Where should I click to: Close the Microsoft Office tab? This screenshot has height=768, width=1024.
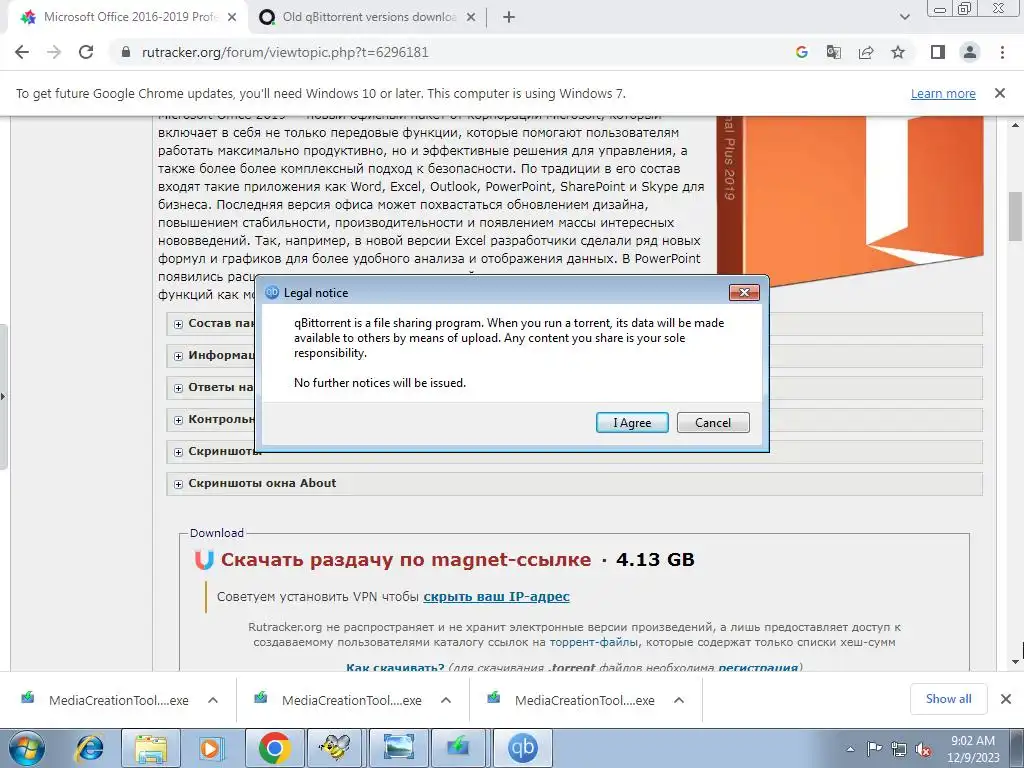pos(232,18)
